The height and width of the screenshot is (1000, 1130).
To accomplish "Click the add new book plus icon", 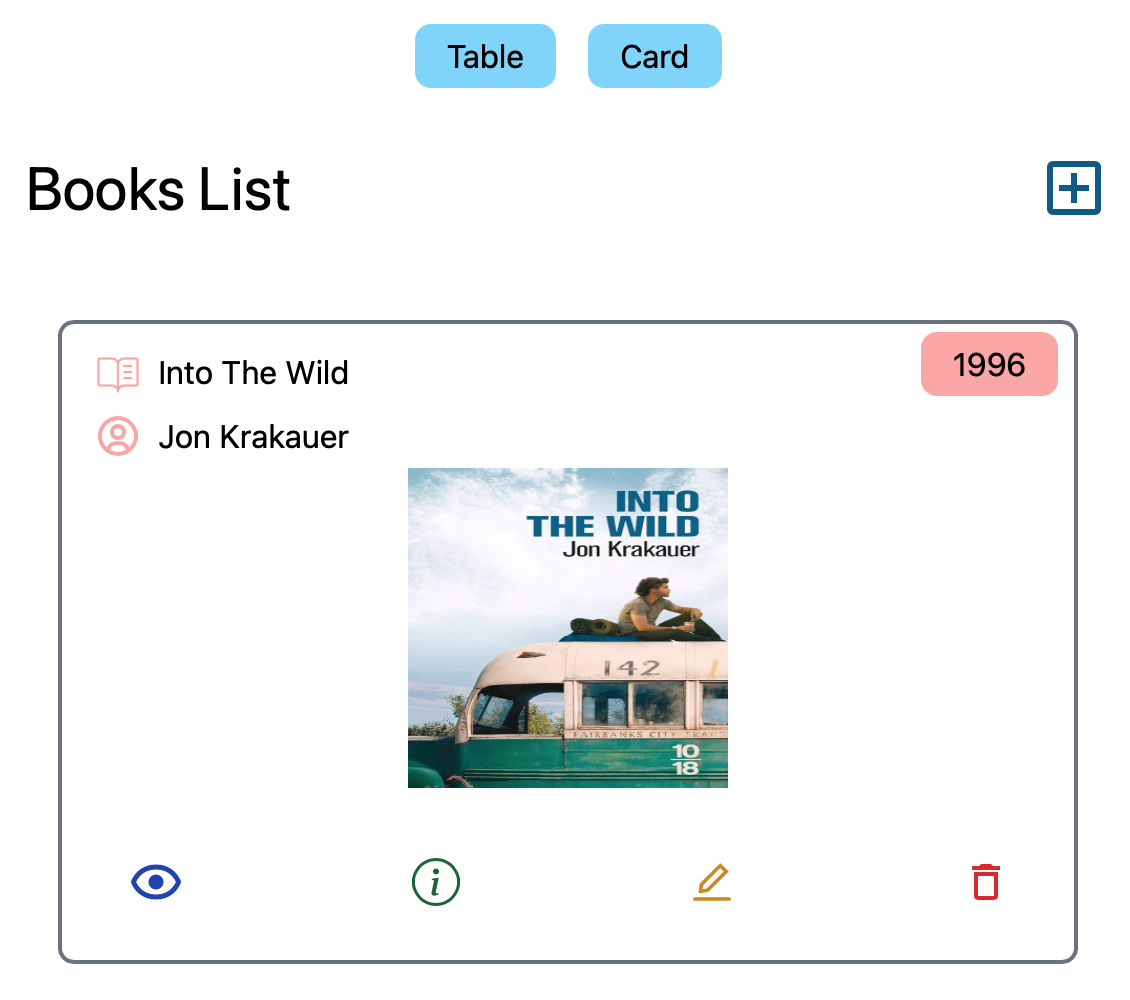I will tap(1073, 188).
